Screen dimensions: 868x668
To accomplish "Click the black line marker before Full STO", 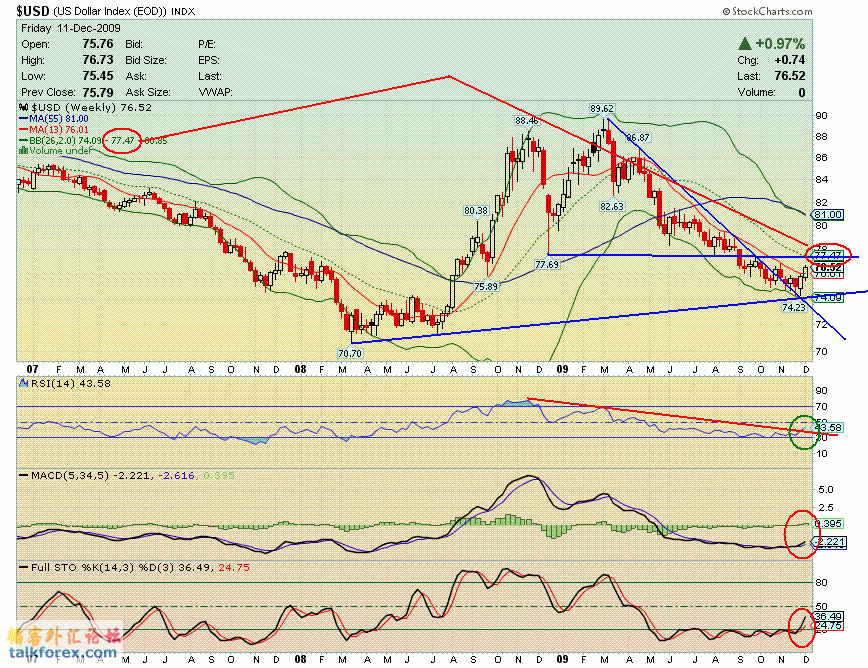I will 24,567.
